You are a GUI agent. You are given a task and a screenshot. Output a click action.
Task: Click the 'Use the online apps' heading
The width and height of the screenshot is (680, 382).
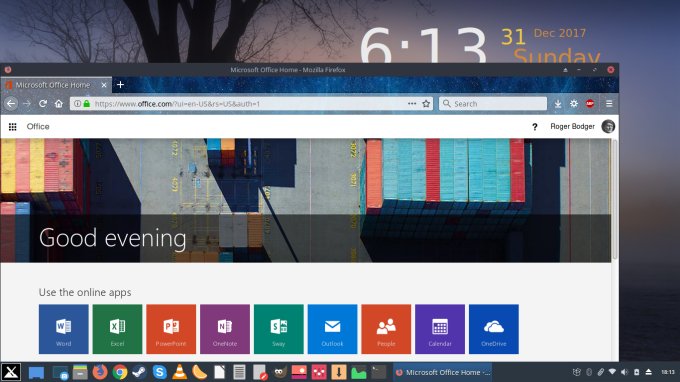tap(85, 292)
